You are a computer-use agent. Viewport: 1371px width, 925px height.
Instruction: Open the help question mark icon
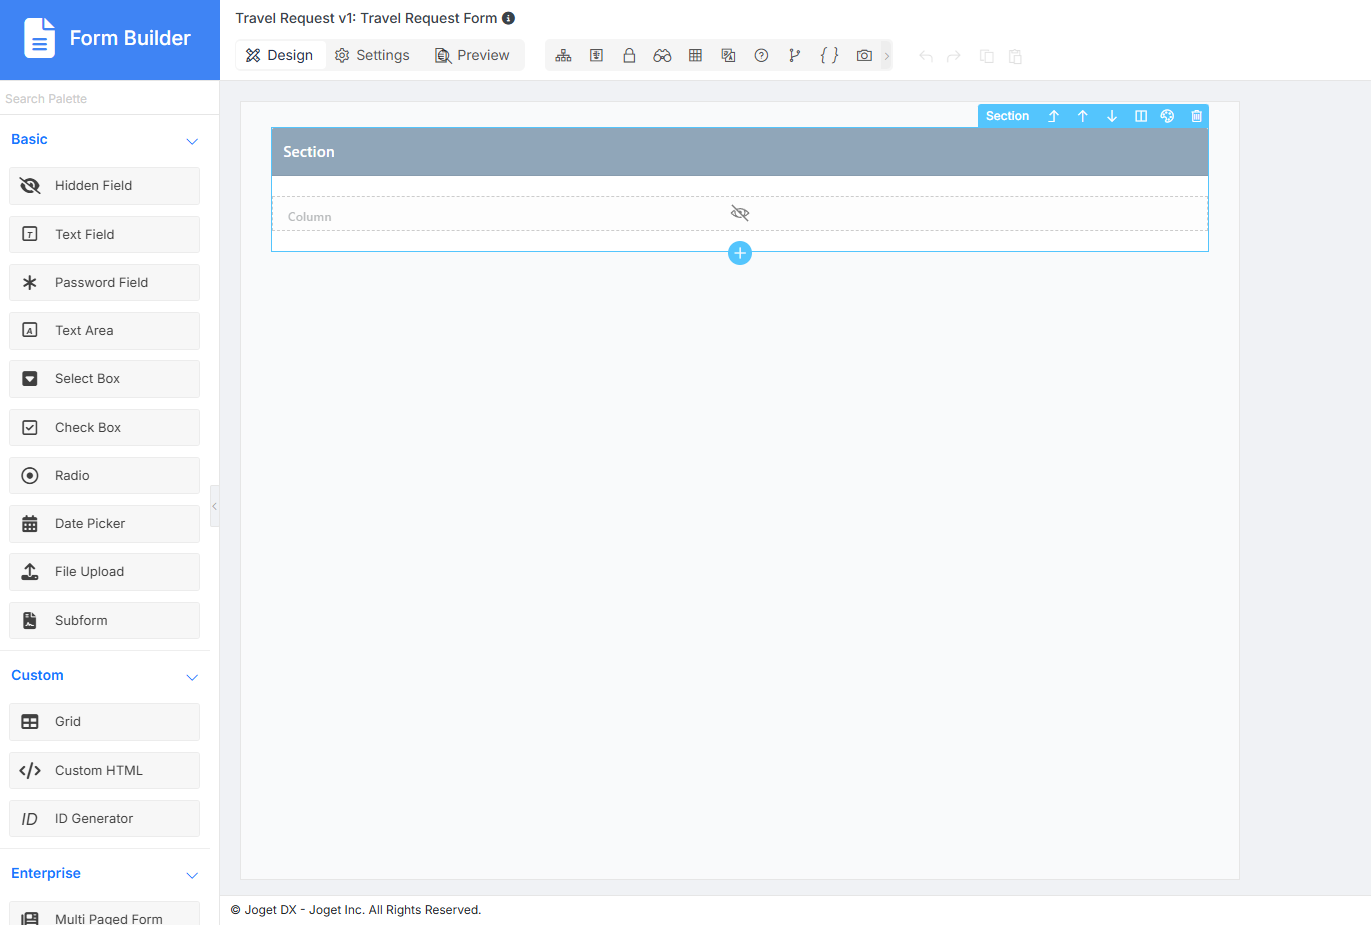click(761, 56)
